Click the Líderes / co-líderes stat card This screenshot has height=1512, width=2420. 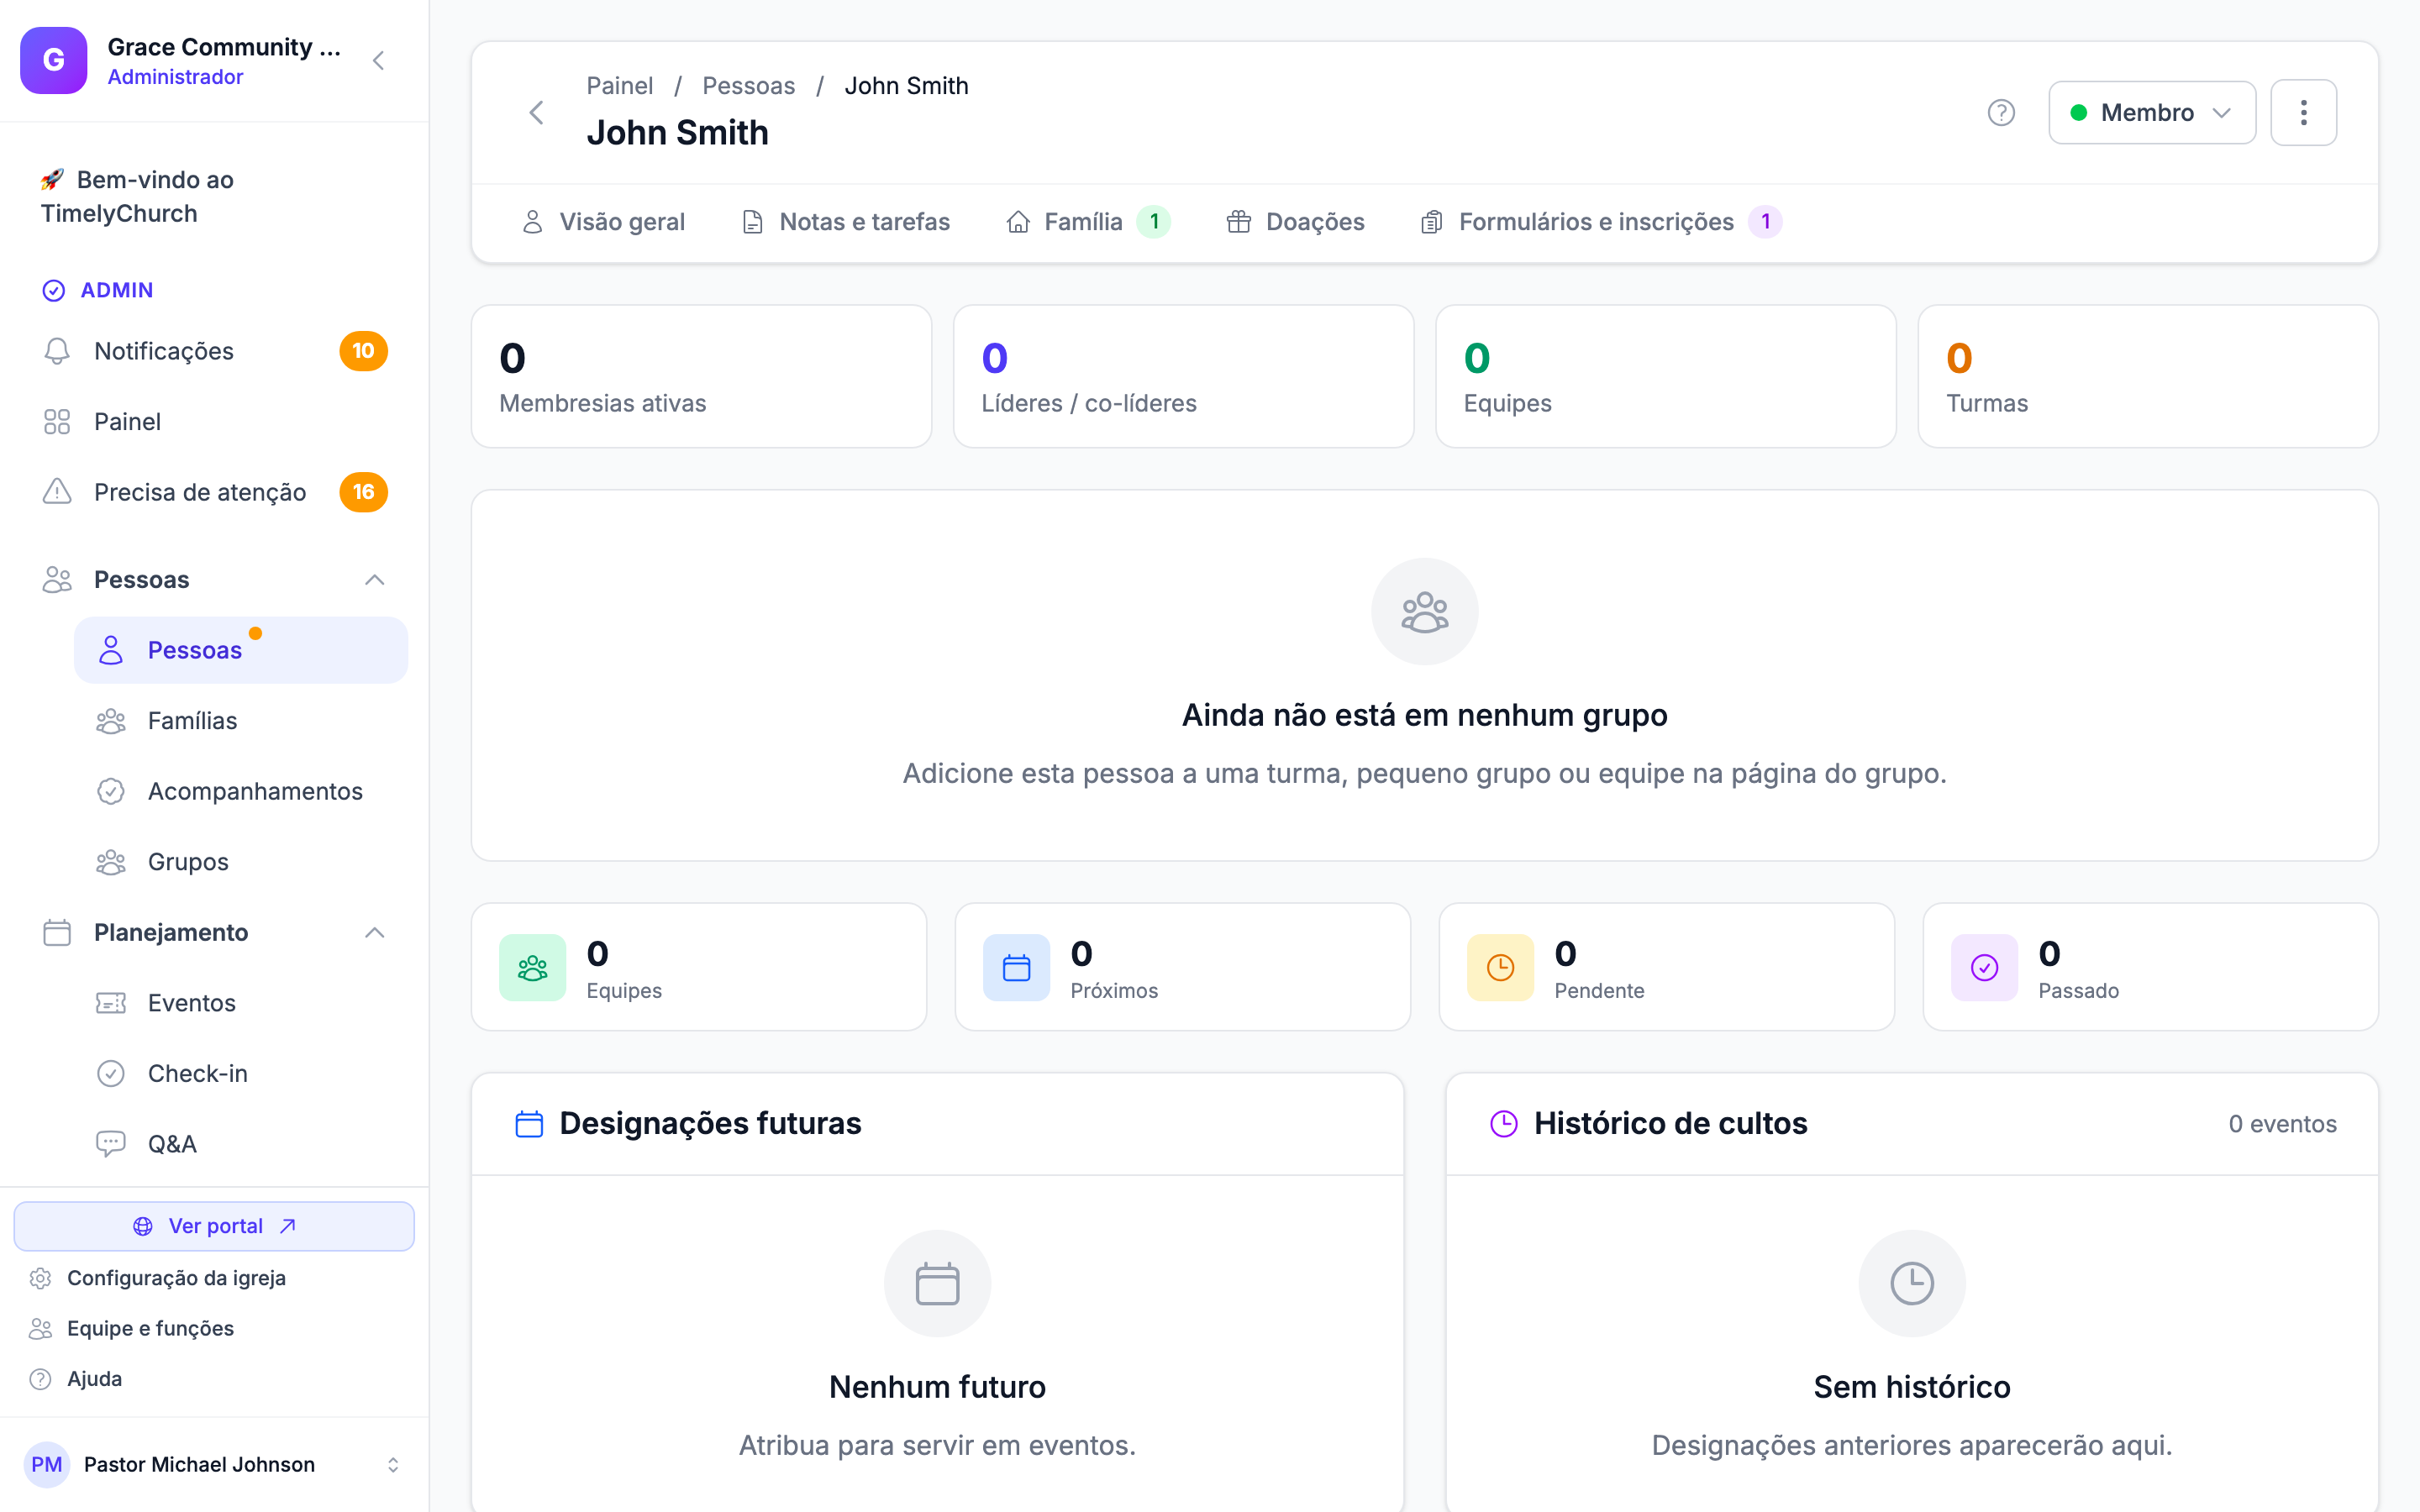point(1183,376)
